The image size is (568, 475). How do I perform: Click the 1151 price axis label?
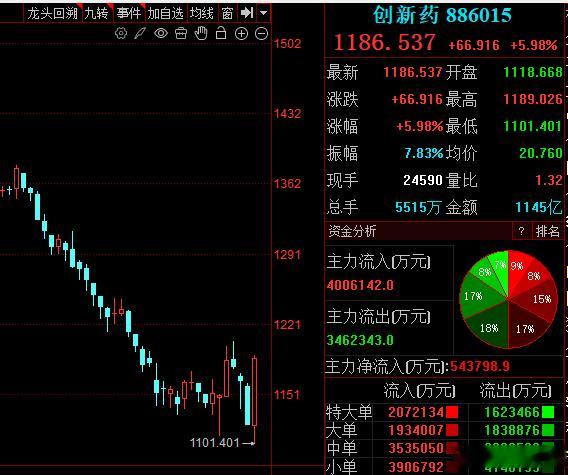click(x=287, y=395)
